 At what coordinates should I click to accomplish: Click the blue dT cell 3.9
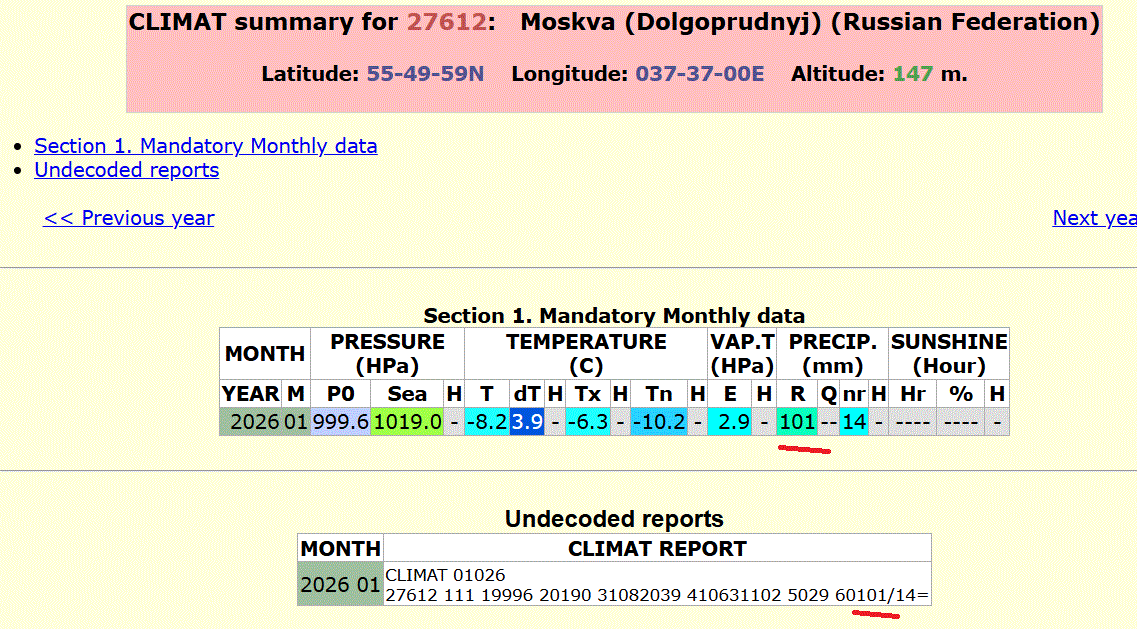click(527, 422)
